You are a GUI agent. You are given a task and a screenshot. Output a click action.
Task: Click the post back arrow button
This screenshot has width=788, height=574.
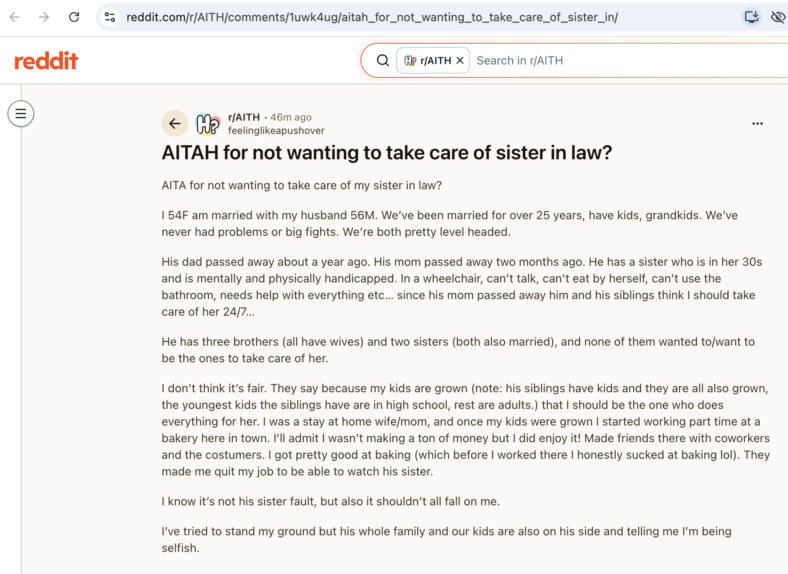click(174, 123)
